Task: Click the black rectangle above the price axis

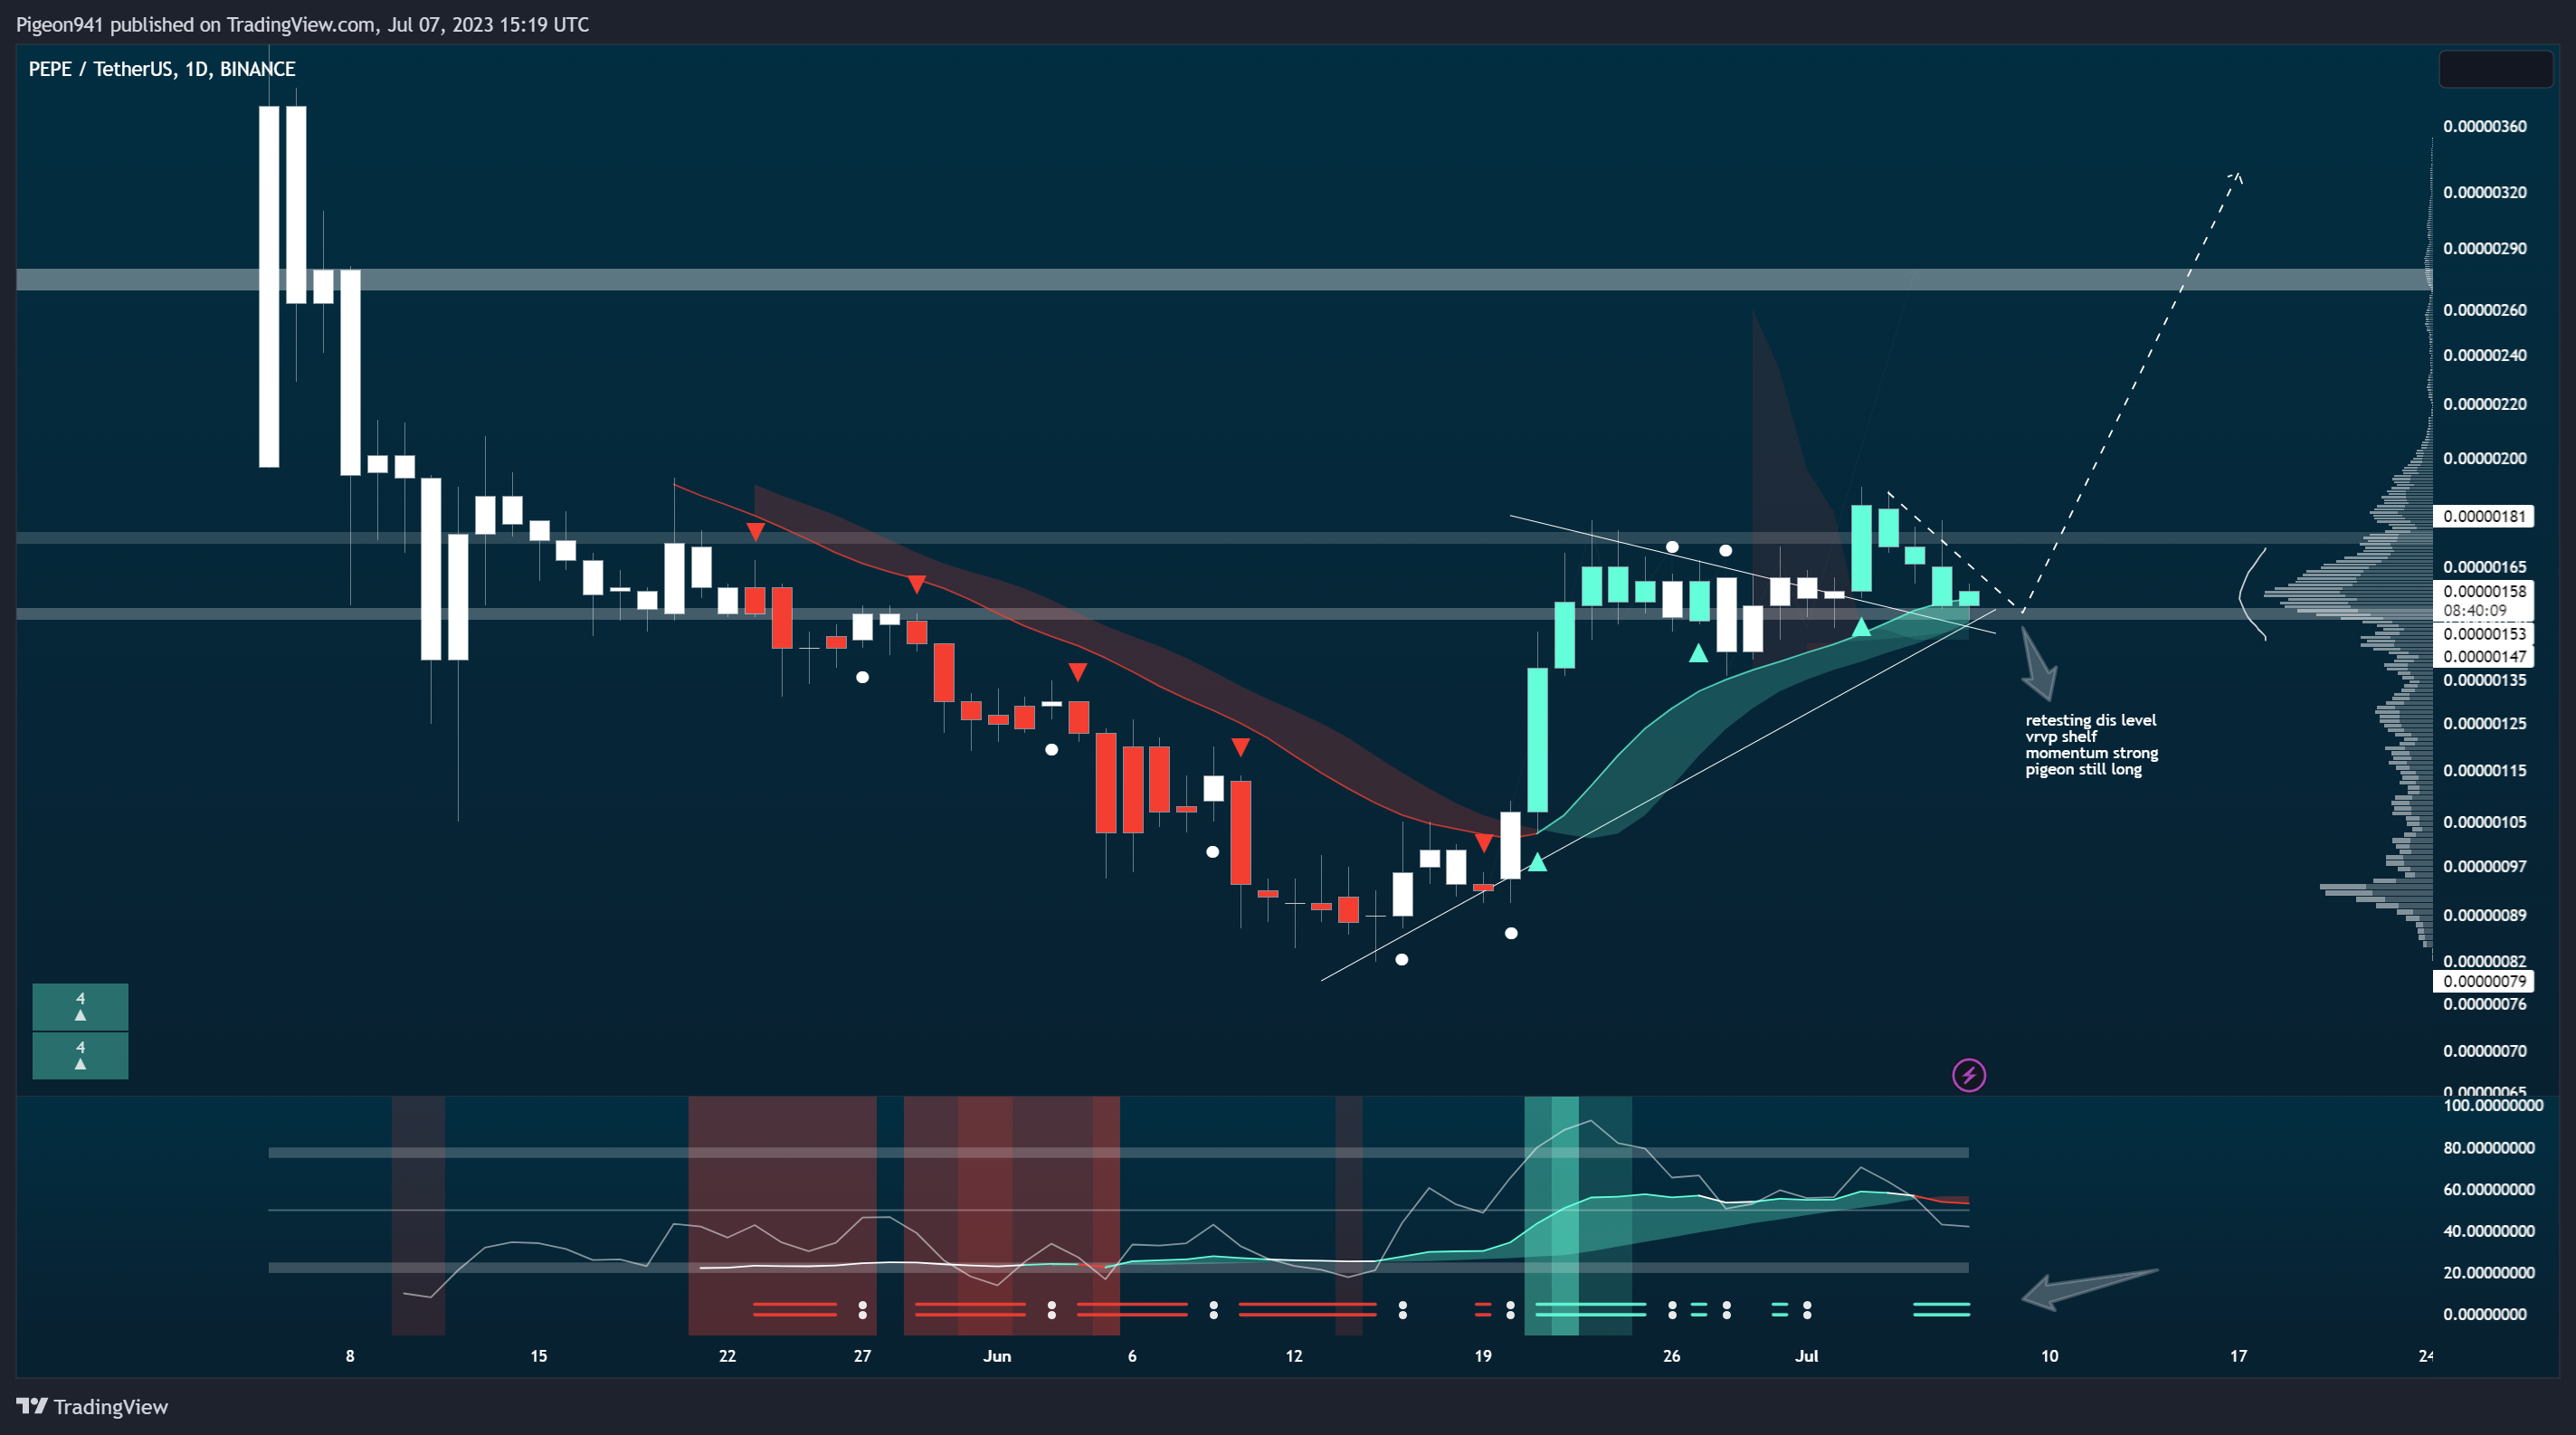Action: (x=2496, y=69)
